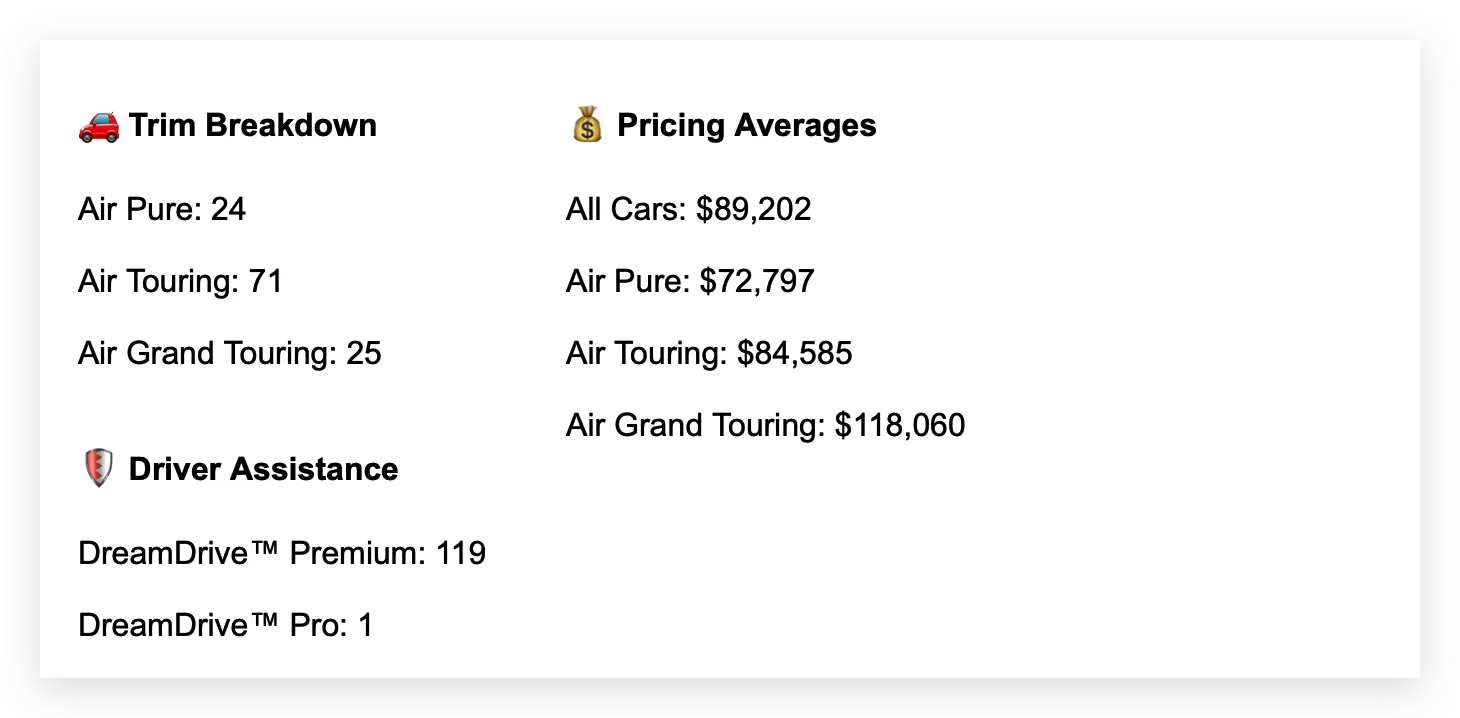Click the number 119 after Premium
The height and width of the screenshot is (718, 1460).
pyautogui.click(x=461, y=554)
